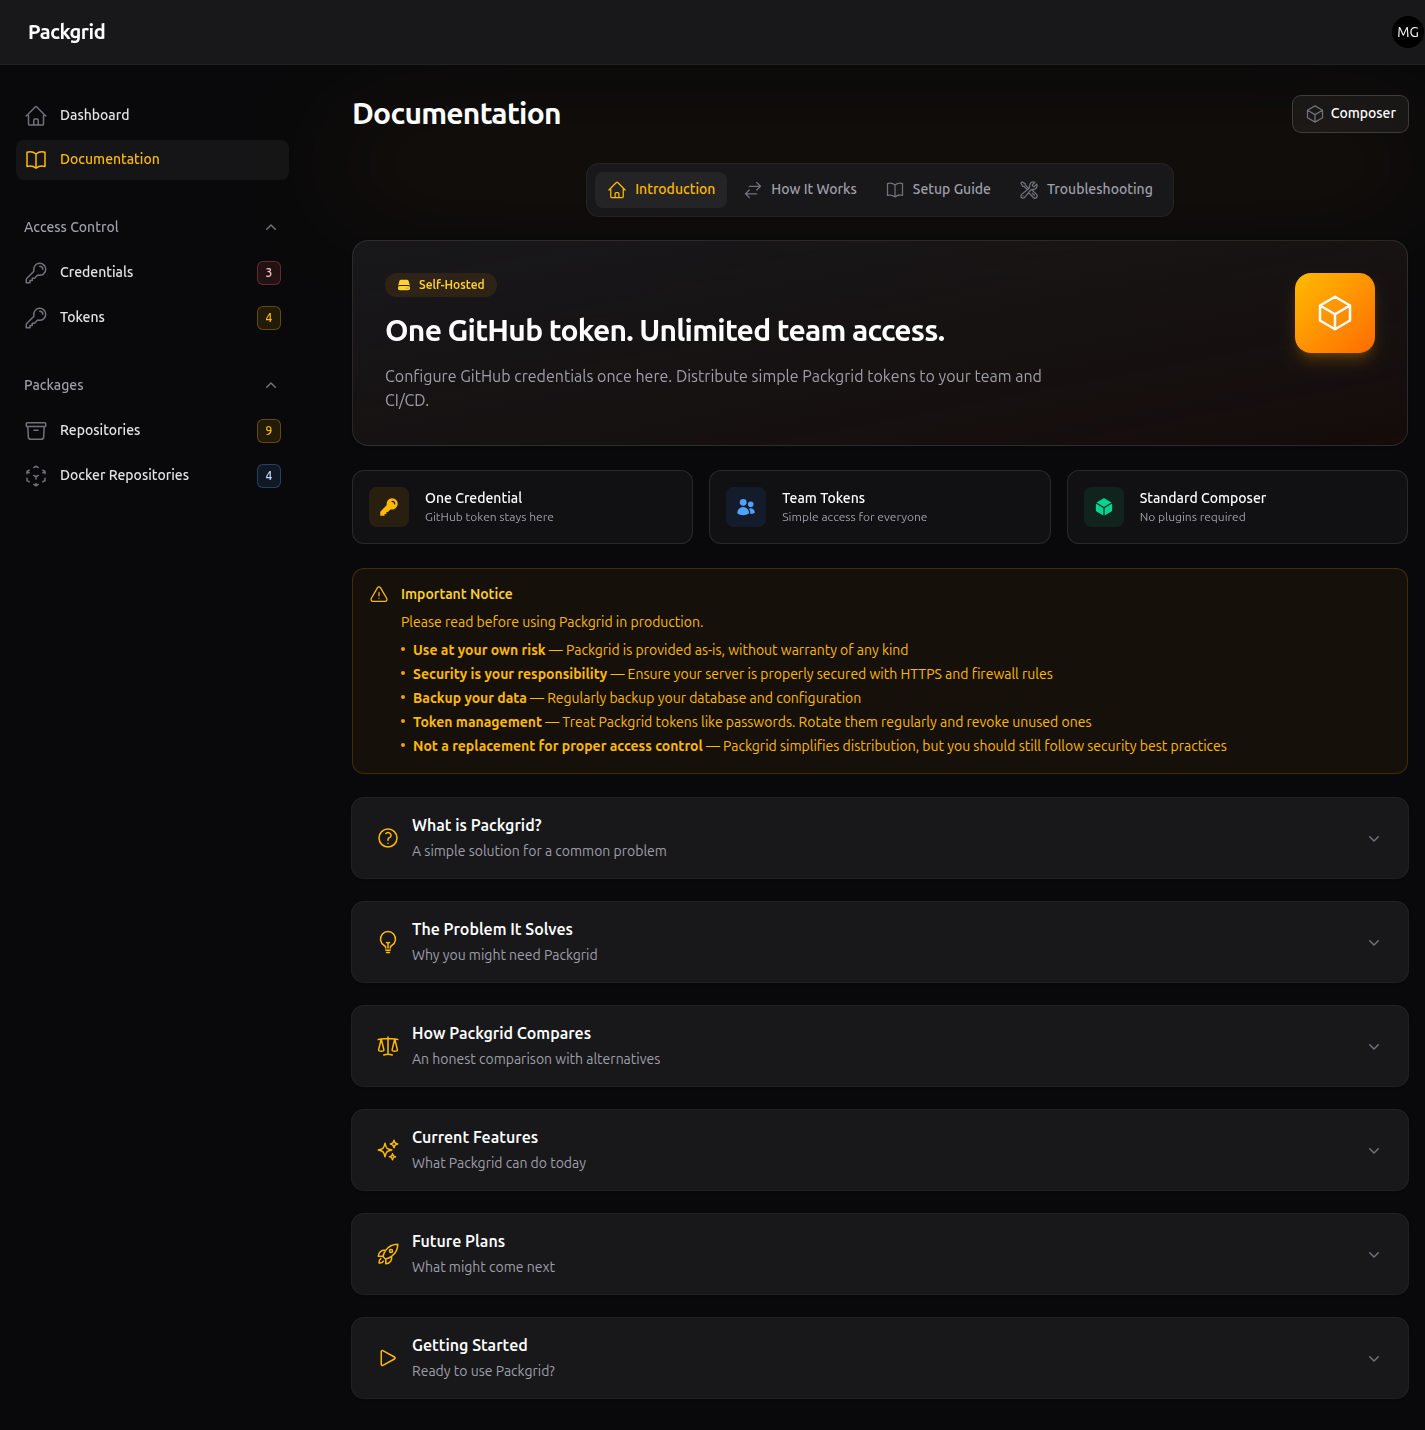The height and width of the screenshot is (1430, 1425).
Task: Open the Composer button
Action: tap(1350, 114)
